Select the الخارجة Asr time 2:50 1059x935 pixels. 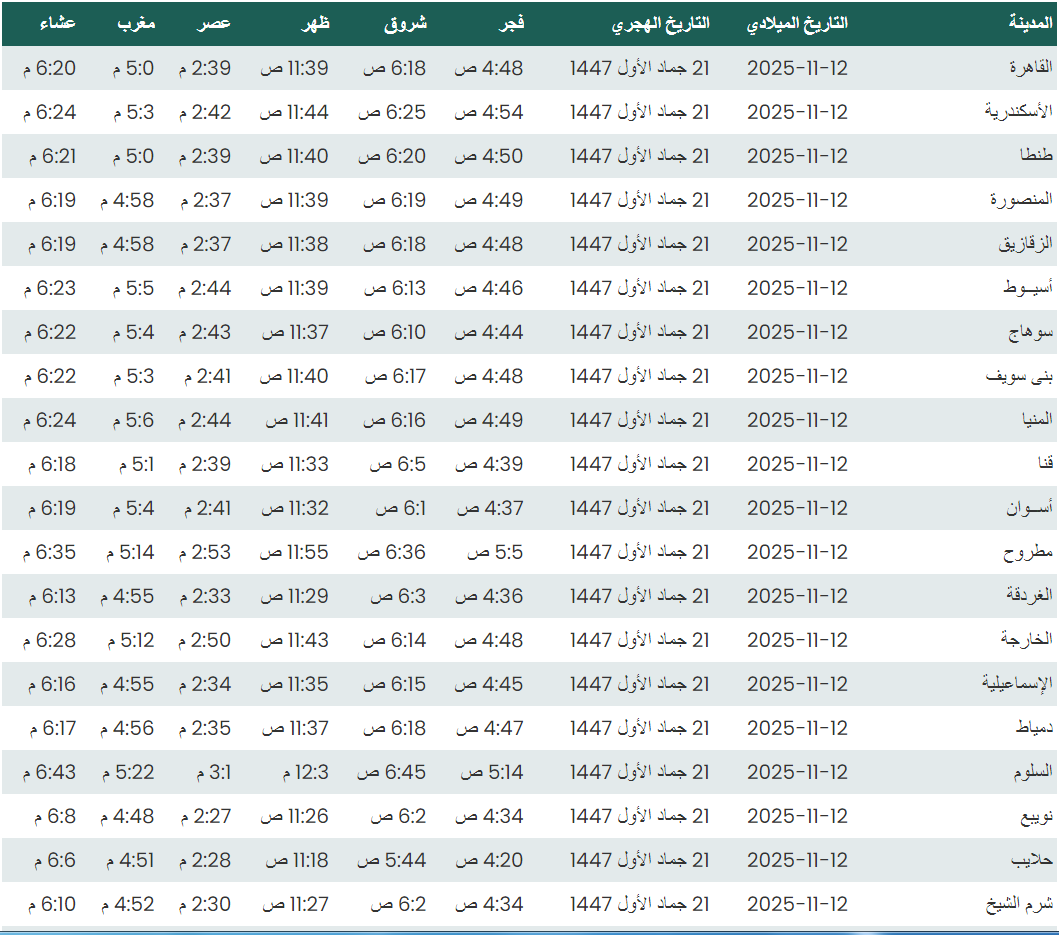coord(206,640)
